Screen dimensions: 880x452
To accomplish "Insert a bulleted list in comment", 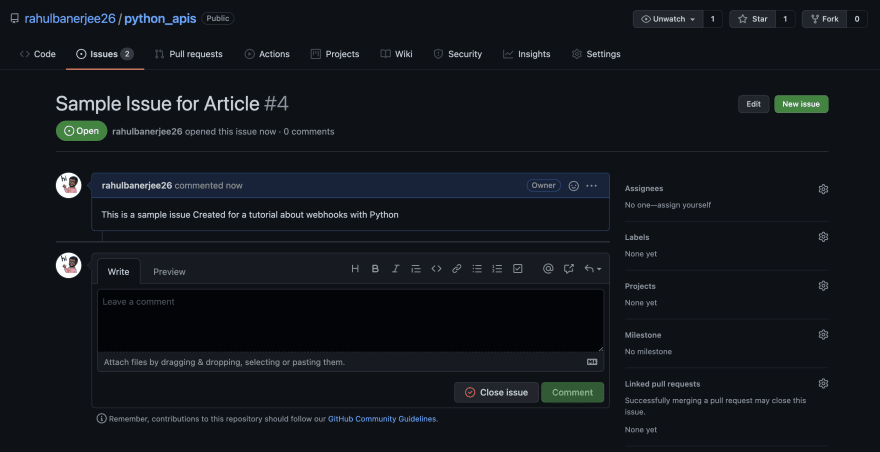I will point(477,269).
